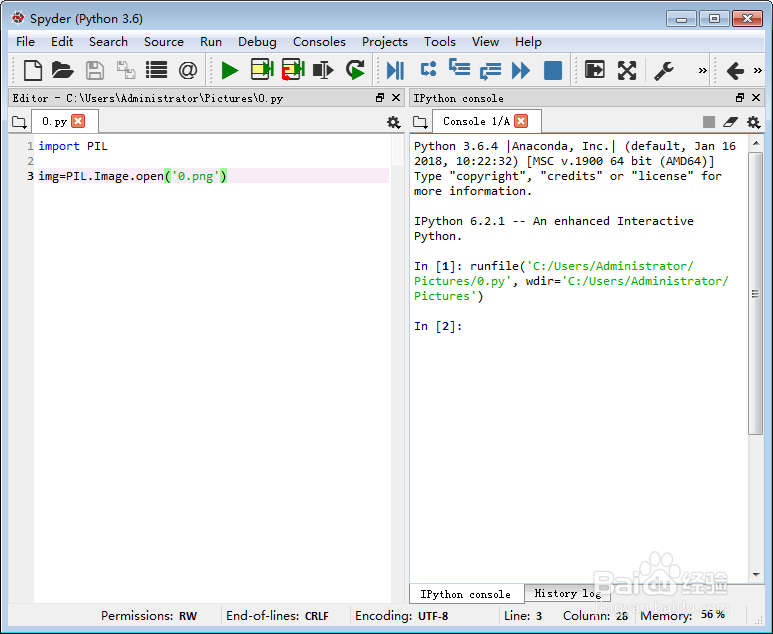Run cell and advance icon
773x634 pixels.
pos(293,70)
